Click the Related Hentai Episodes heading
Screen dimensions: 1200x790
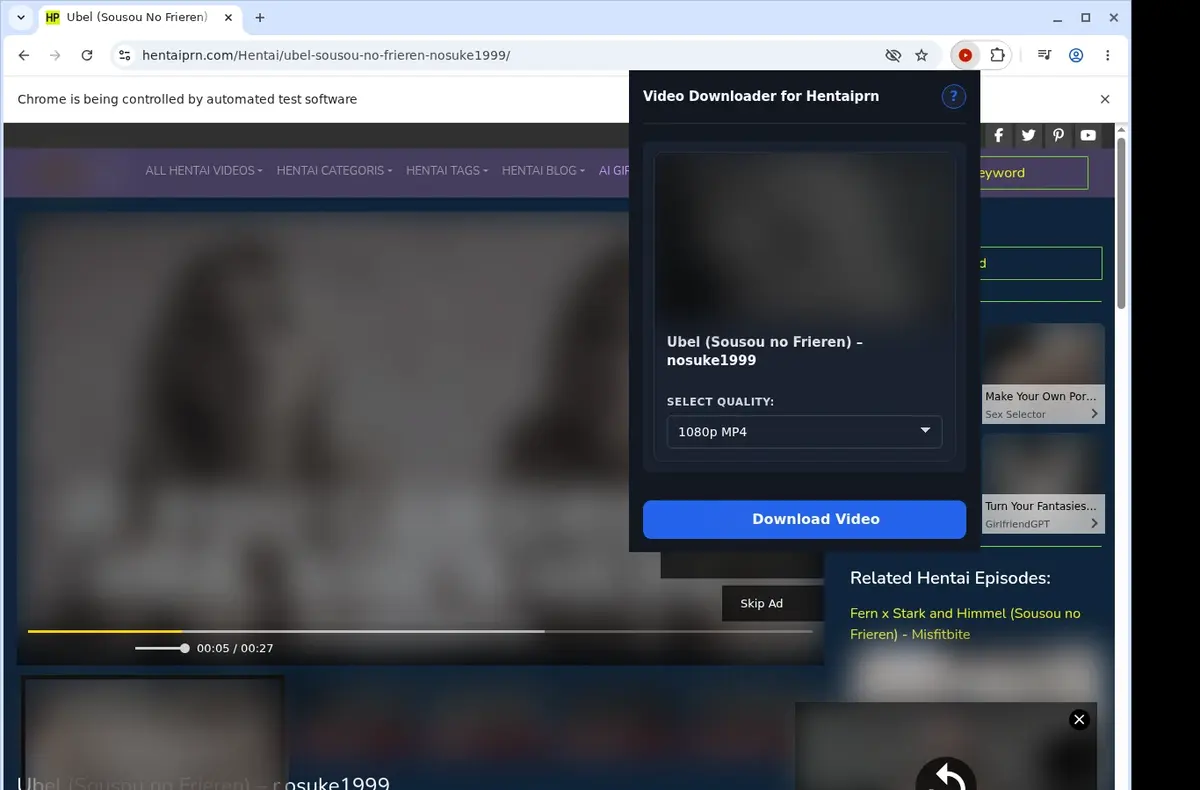coord(950,578)
